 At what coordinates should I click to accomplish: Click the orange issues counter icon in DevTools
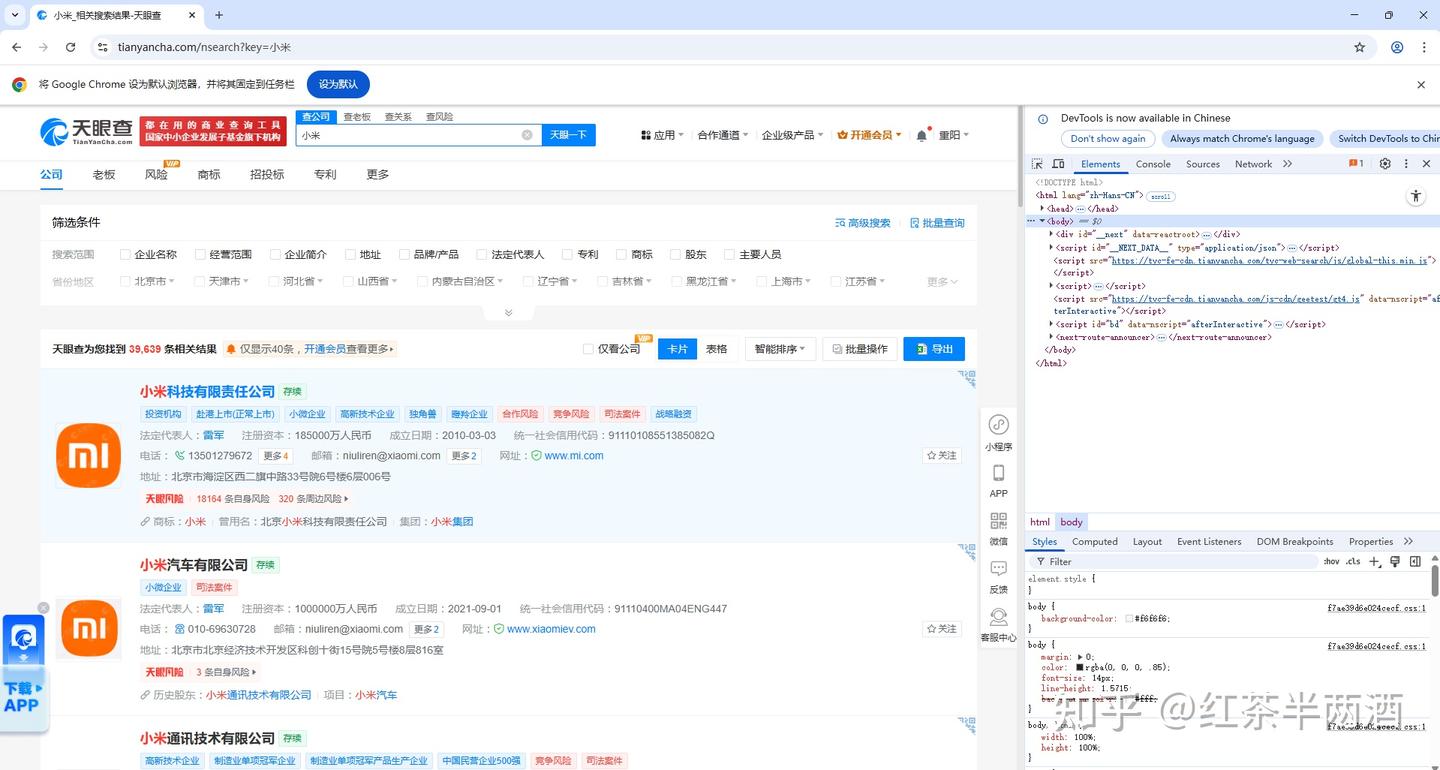pos(1356,164)
